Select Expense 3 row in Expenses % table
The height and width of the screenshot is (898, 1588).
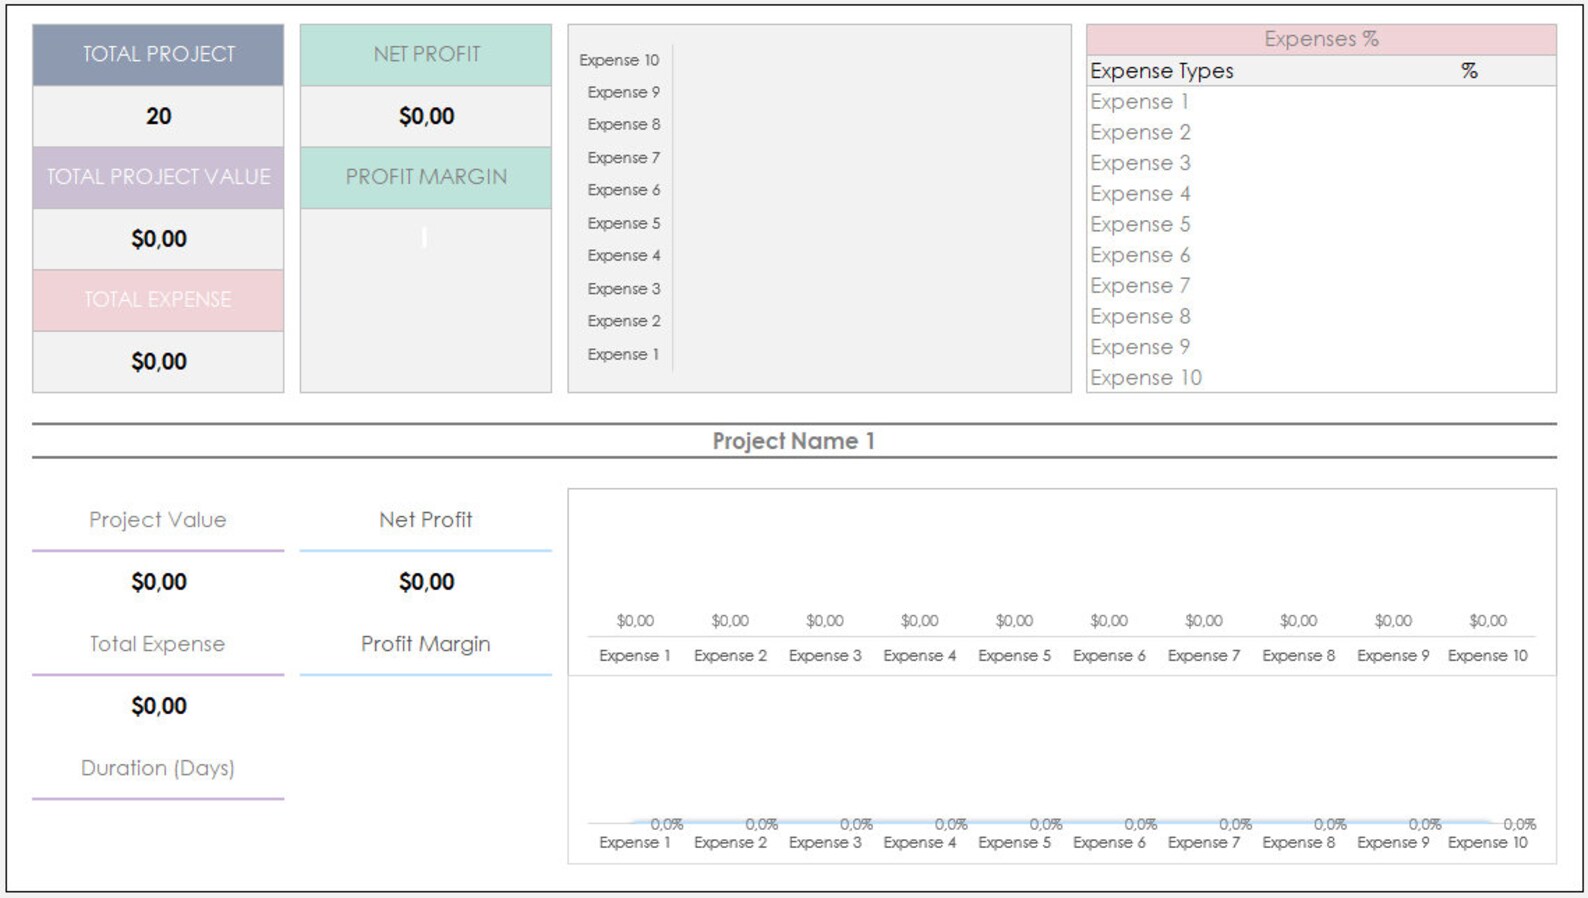click(1321, 163)
